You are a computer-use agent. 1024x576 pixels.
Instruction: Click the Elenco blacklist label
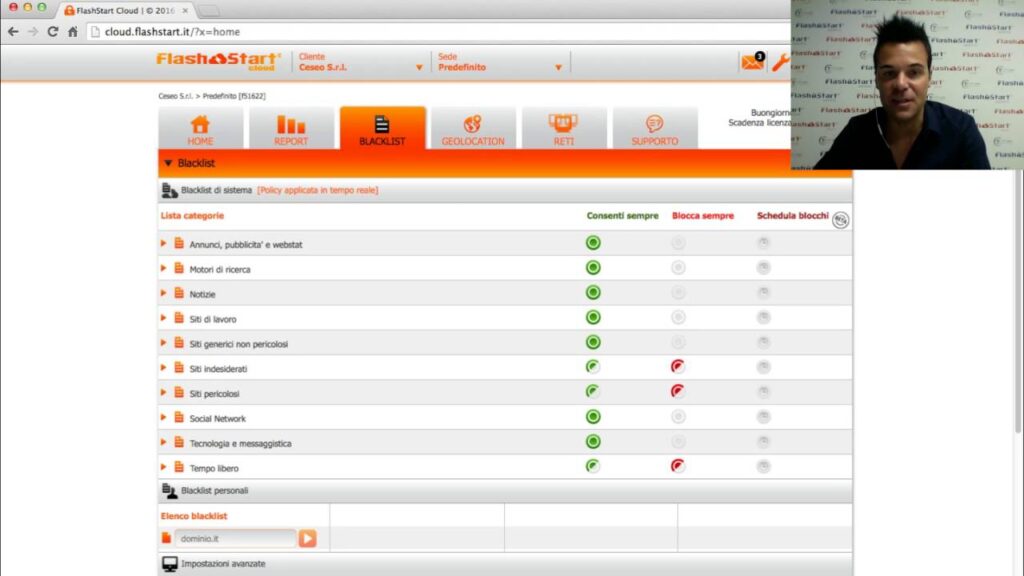pyautogui.click(x=194, y=516)
